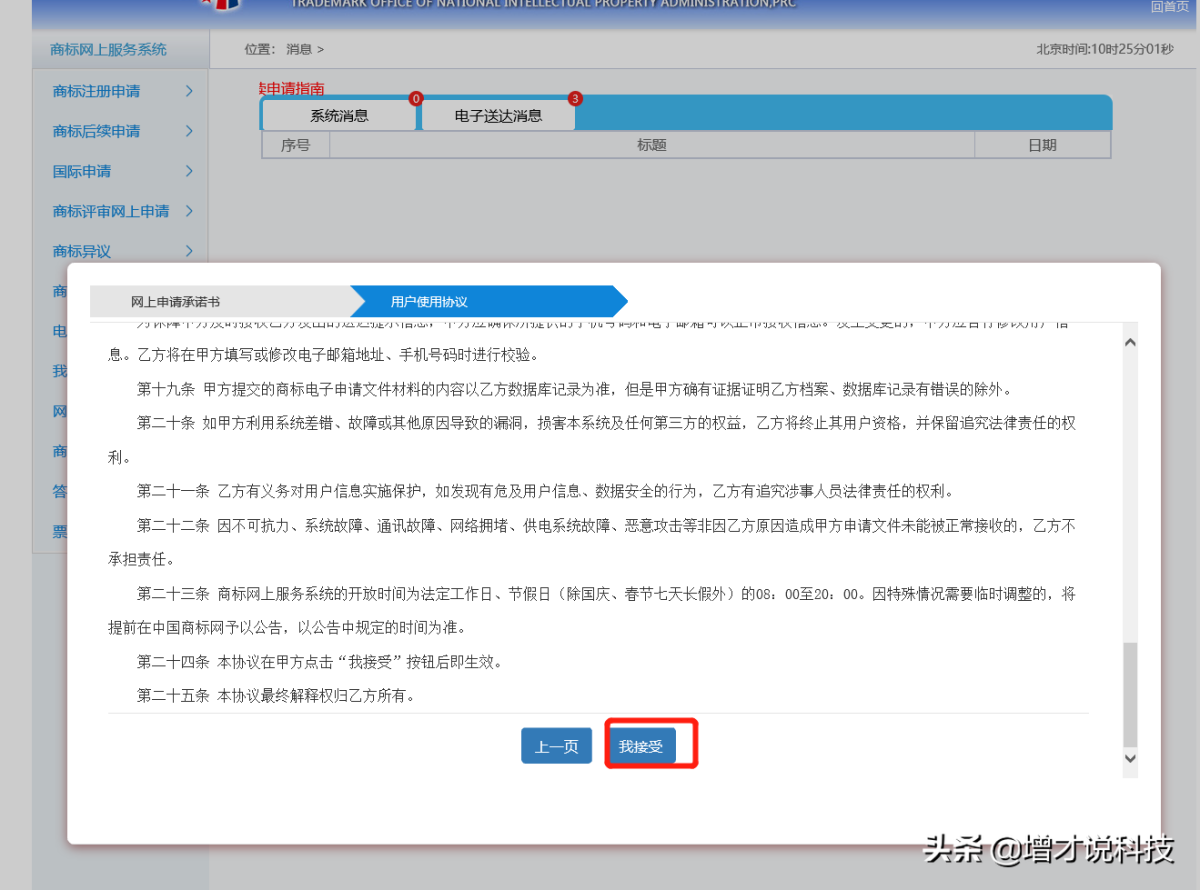This screenshot has width=1200, height=890.
Task: Click the 我接受 button
Action: coord(641,746)
